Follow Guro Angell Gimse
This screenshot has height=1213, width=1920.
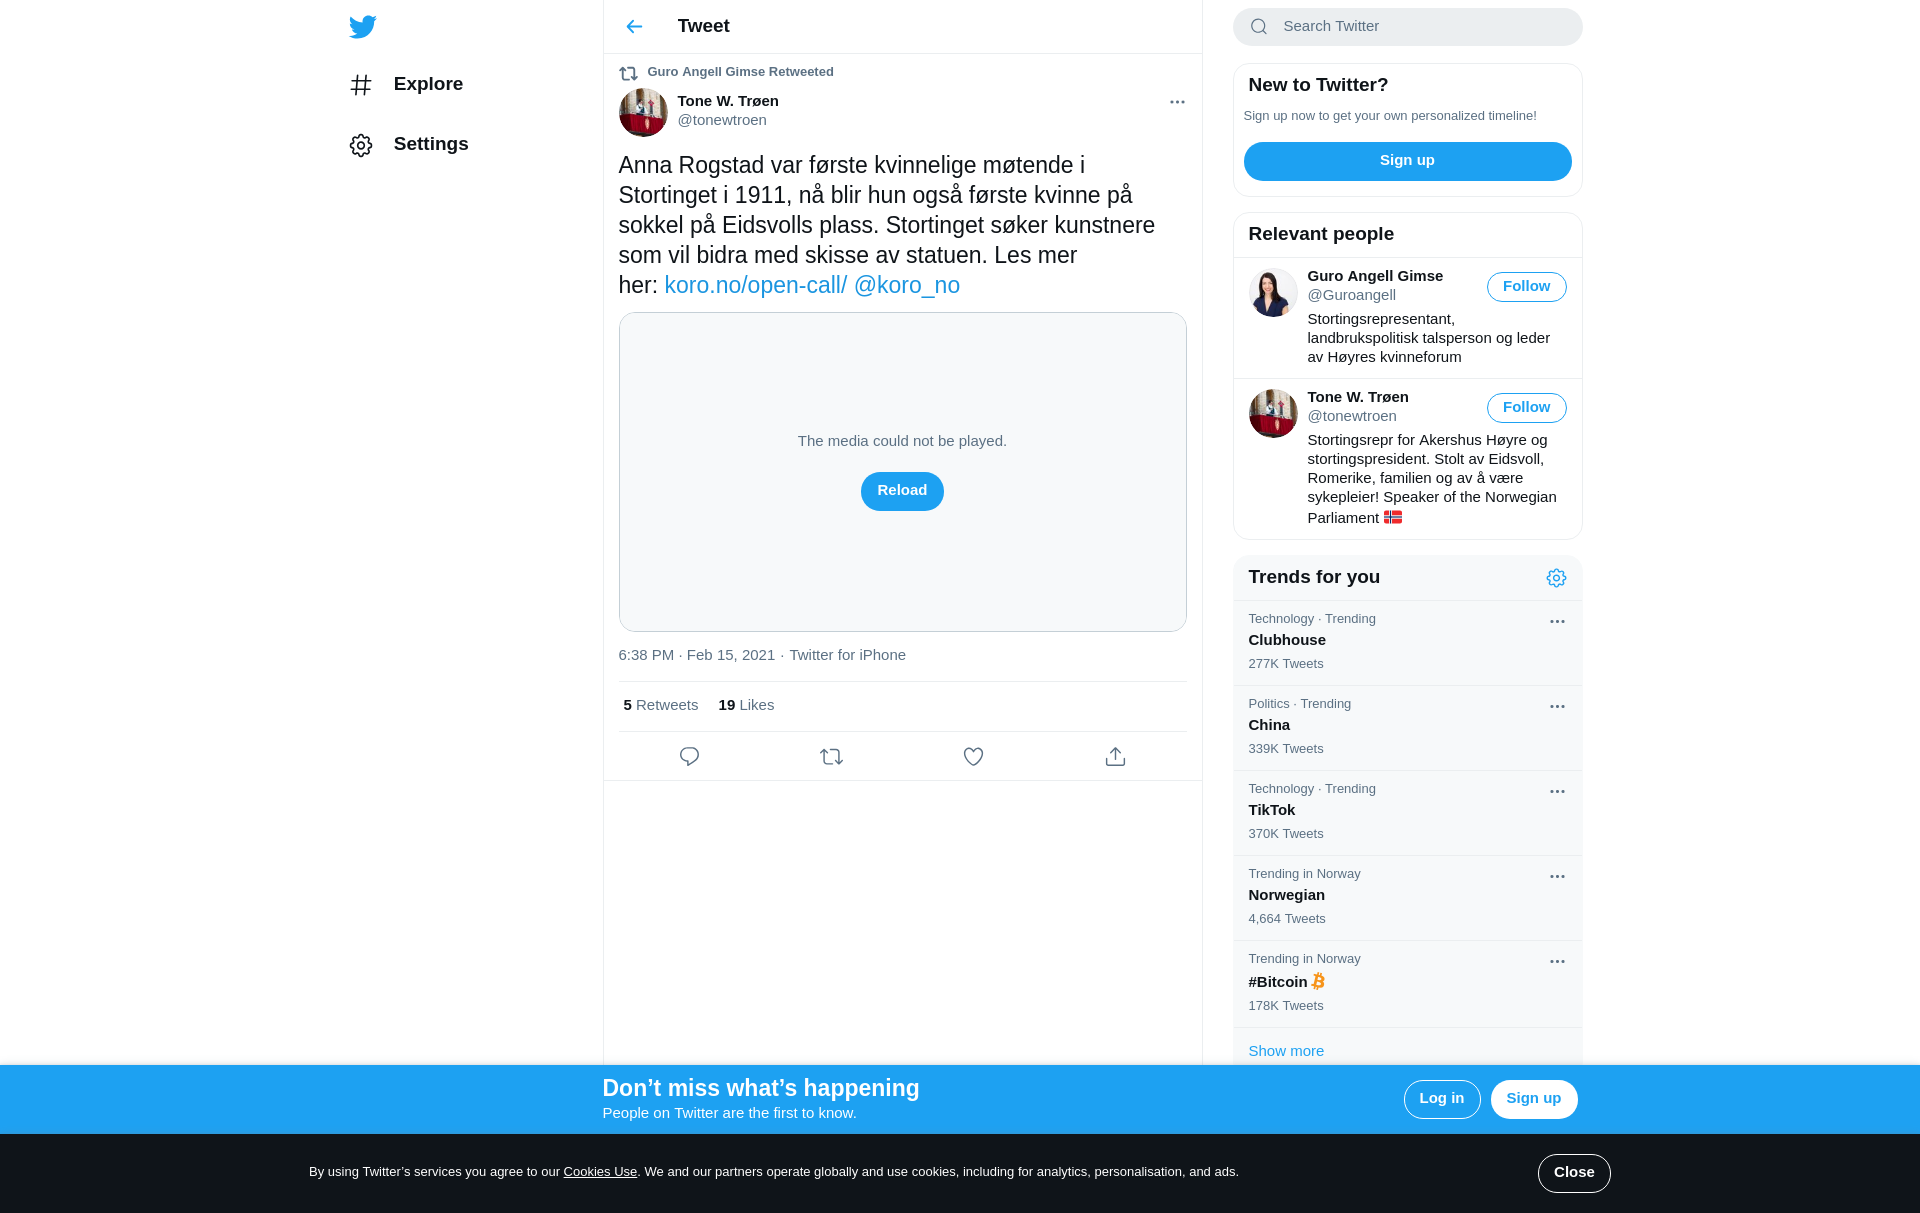pyautogui.click(x=1526, y=287)
